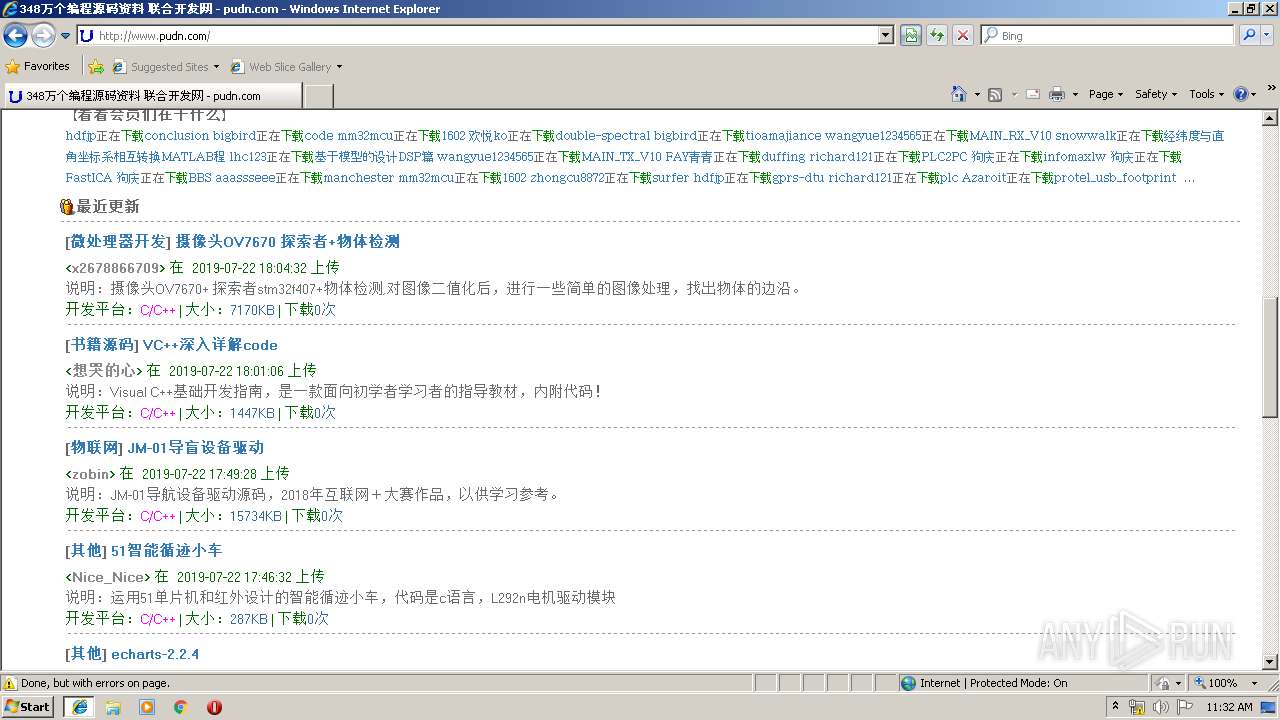Image resolution: width=1280 pixels, height=720 pixels.
Task: Open user Nice_Nice profile link
Action: pos(108,577)
